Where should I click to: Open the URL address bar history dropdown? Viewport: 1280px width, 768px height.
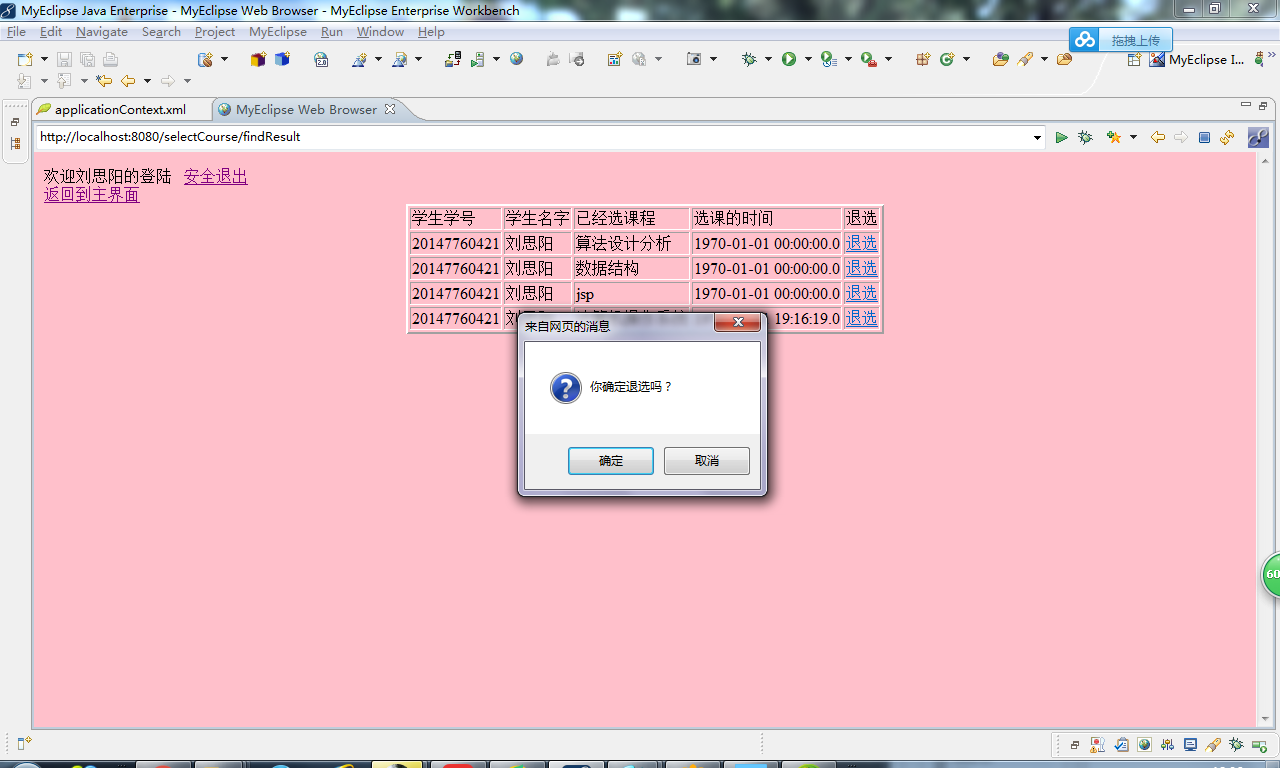[x=1037, y=137]
